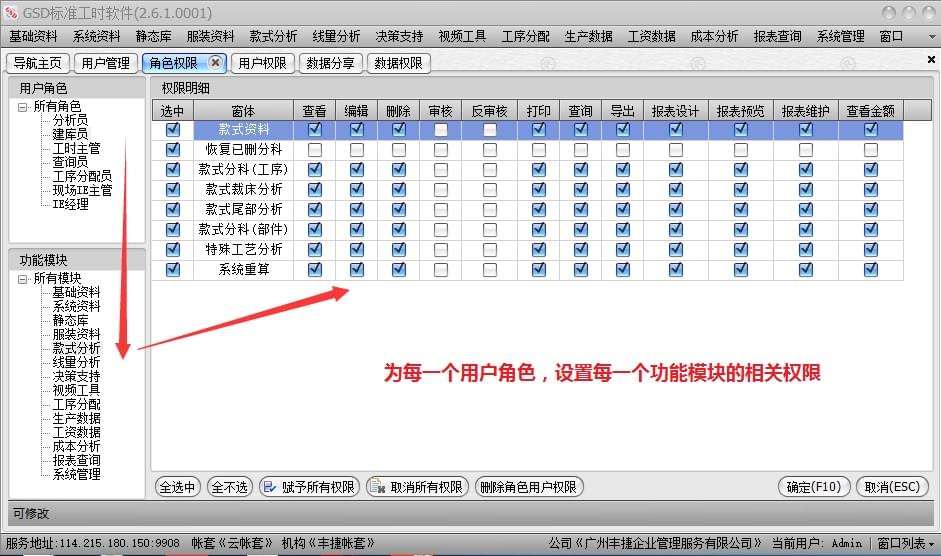941x556 pixels.
Task: Click the 赋予所有权限 button icon
Action: coord(269,487)
